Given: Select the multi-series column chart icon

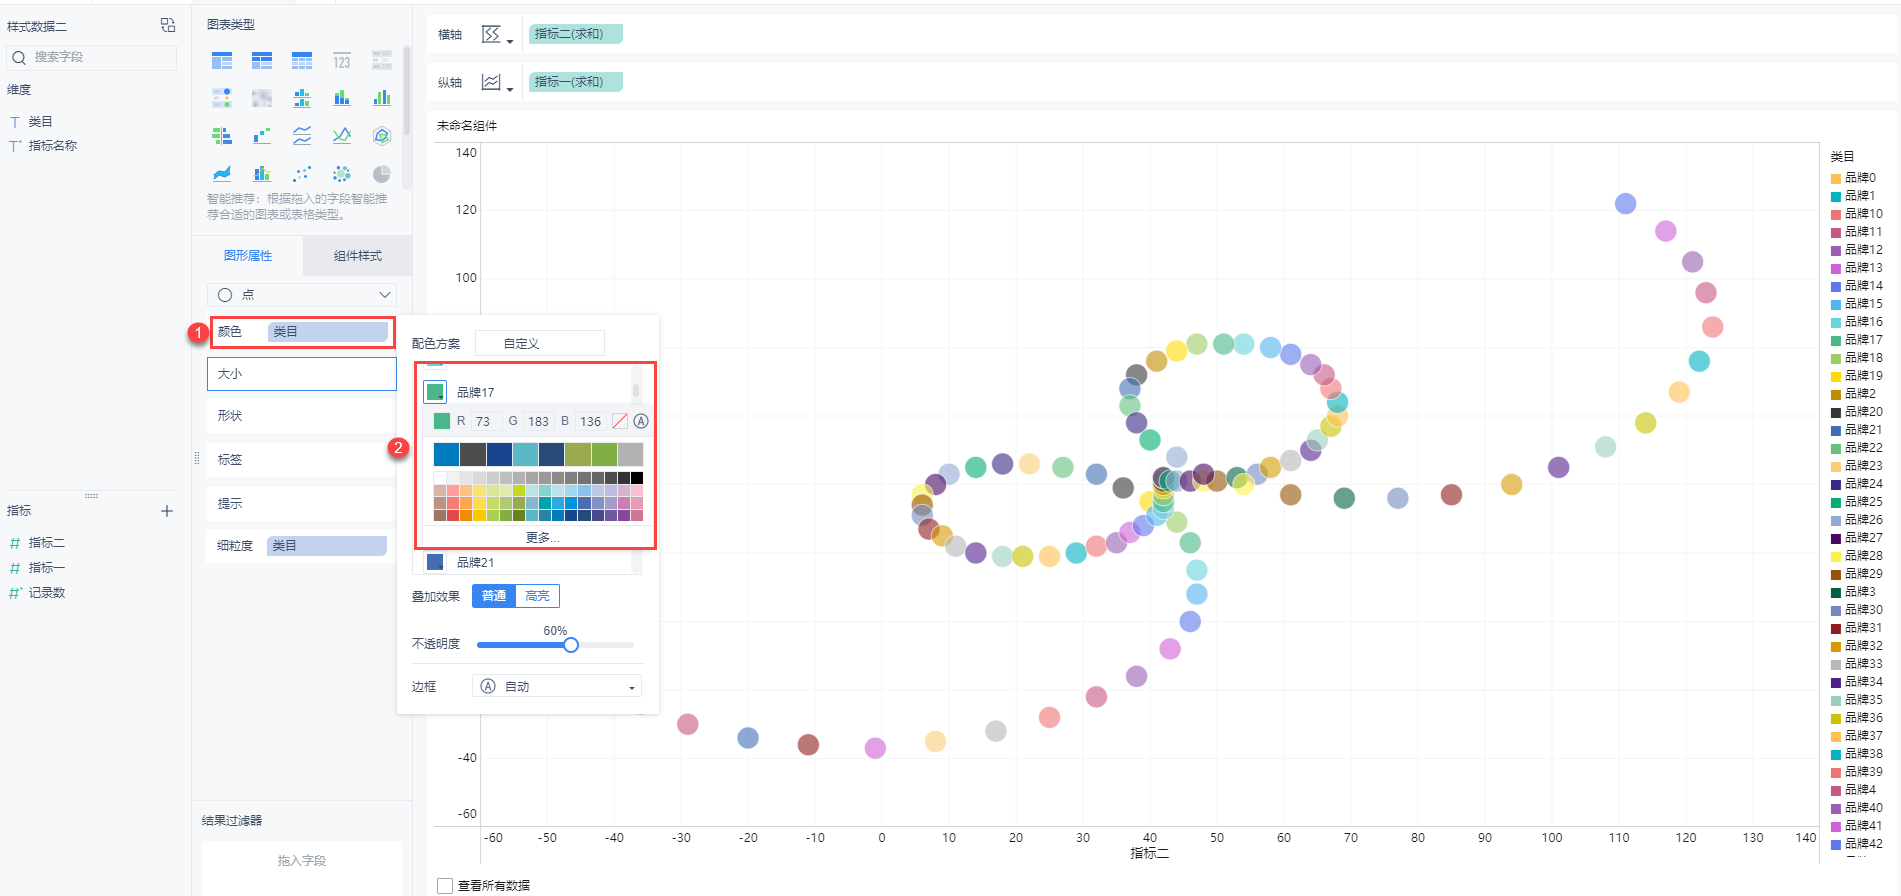Looking at the screenshot, I should coord(382,98).
